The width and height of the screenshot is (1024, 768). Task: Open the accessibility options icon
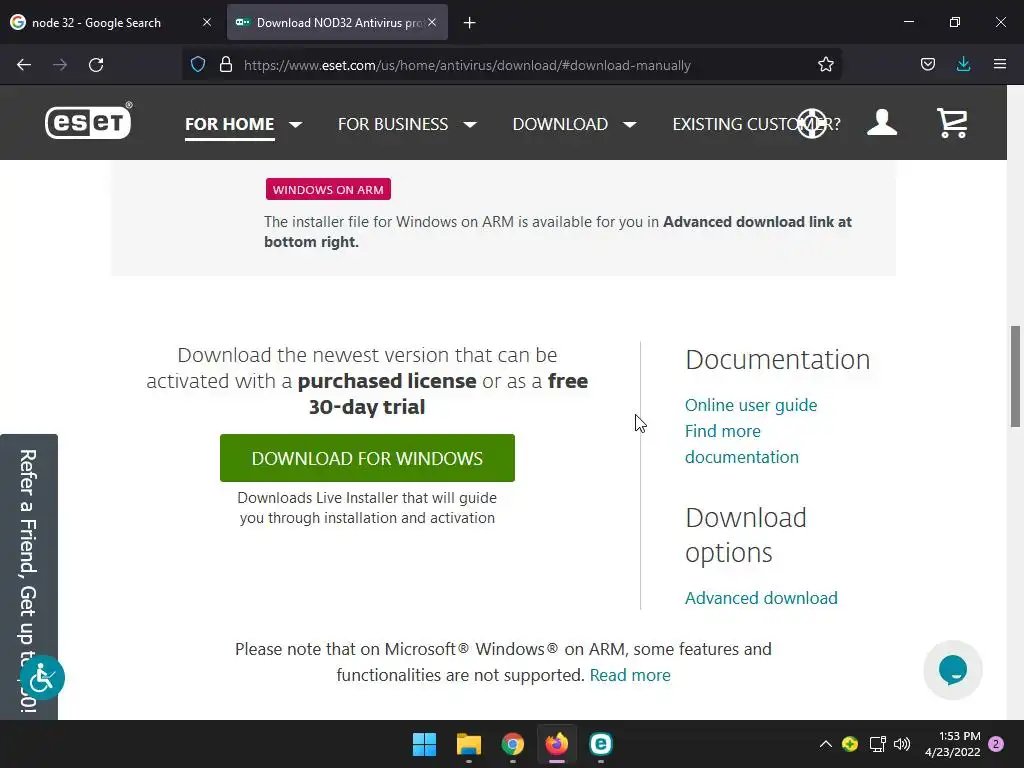[x=42, y=677]
